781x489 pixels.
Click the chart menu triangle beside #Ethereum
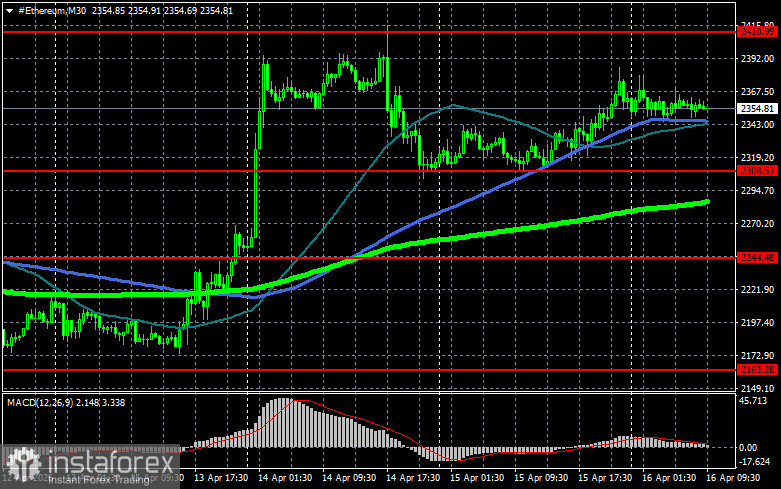point(9,11)
